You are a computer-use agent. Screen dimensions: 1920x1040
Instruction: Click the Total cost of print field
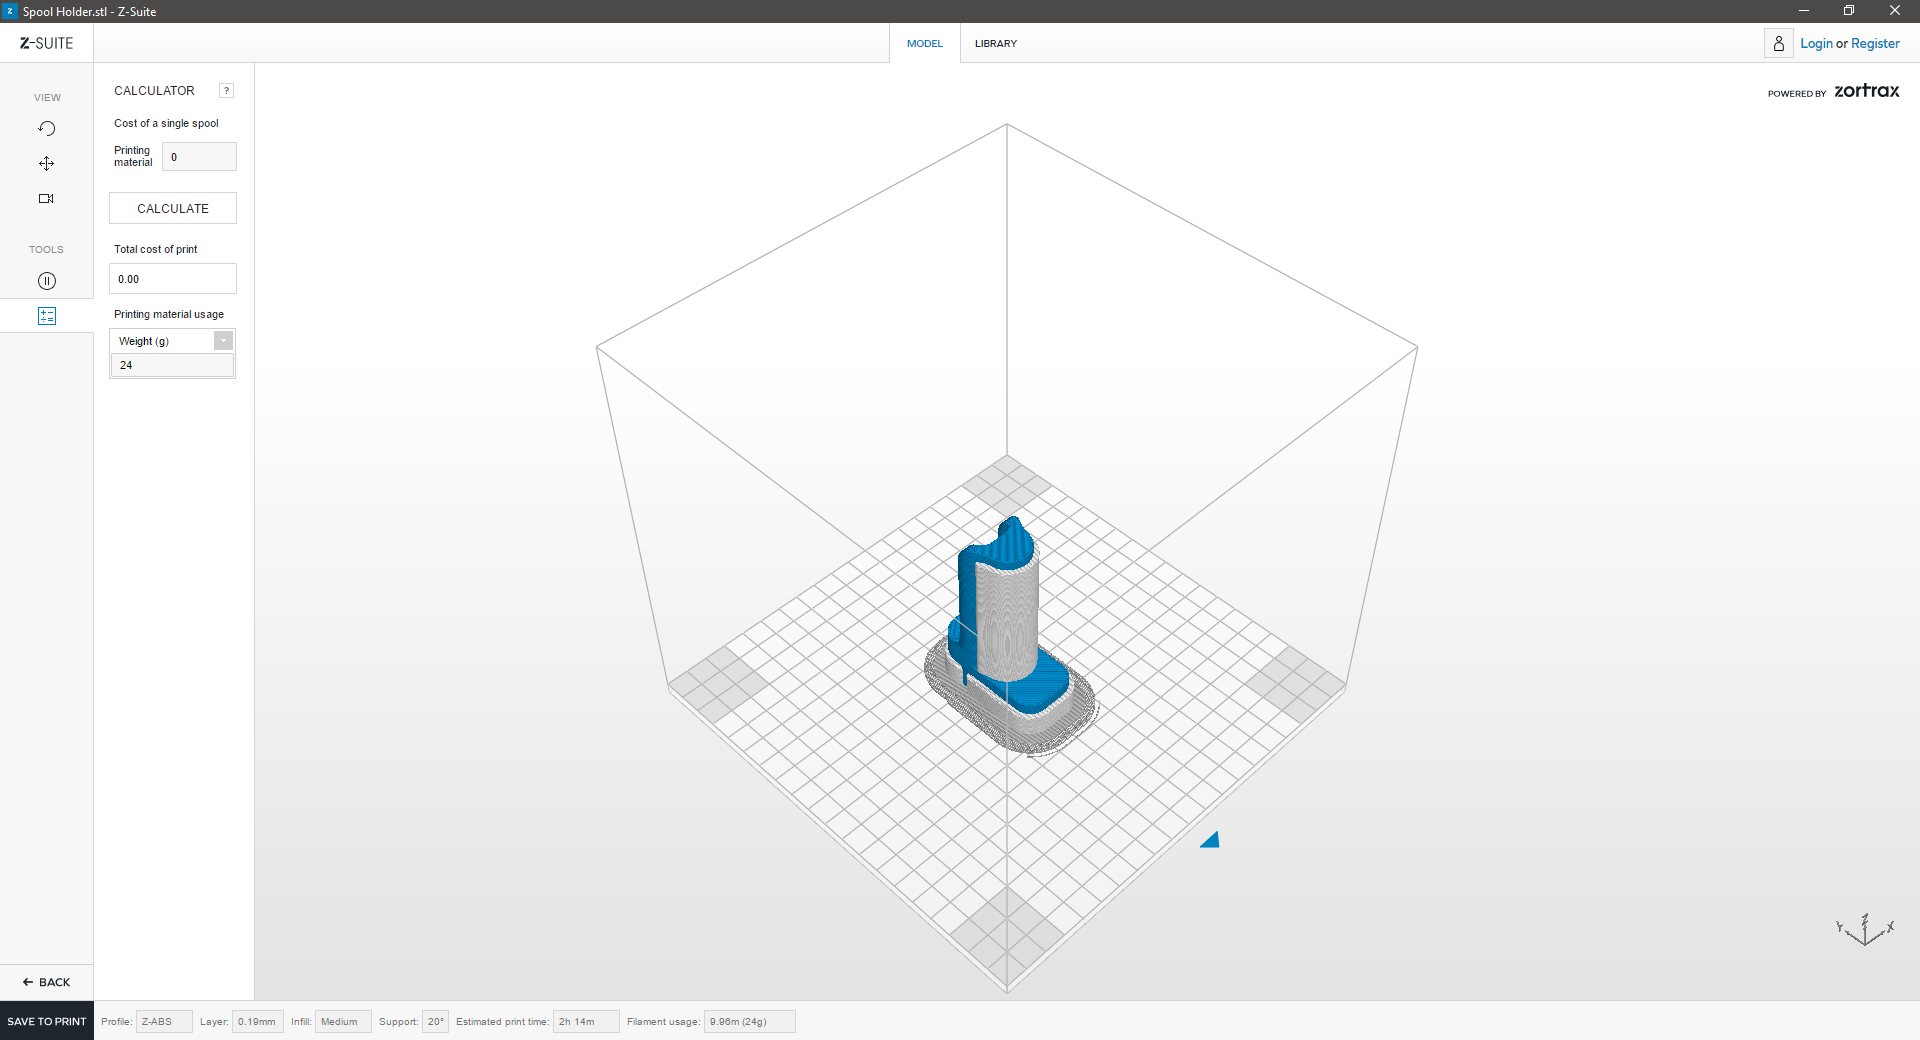172,279
